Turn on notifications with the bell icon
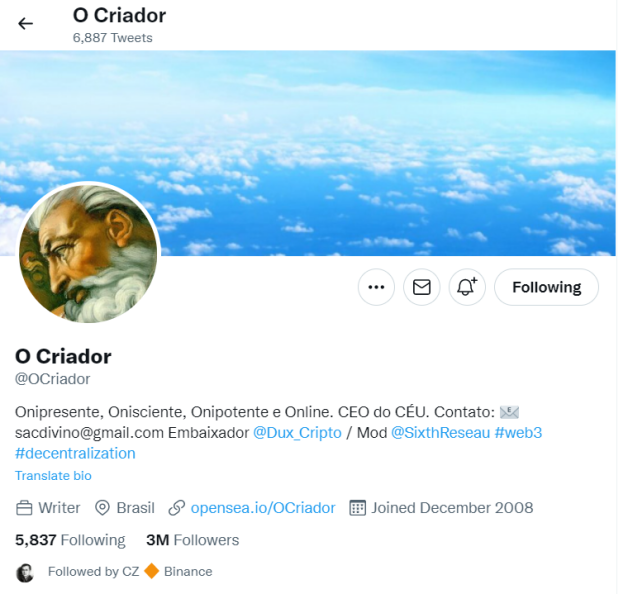Viewport: 628px width, 594px height. click(x=467, y=287)
